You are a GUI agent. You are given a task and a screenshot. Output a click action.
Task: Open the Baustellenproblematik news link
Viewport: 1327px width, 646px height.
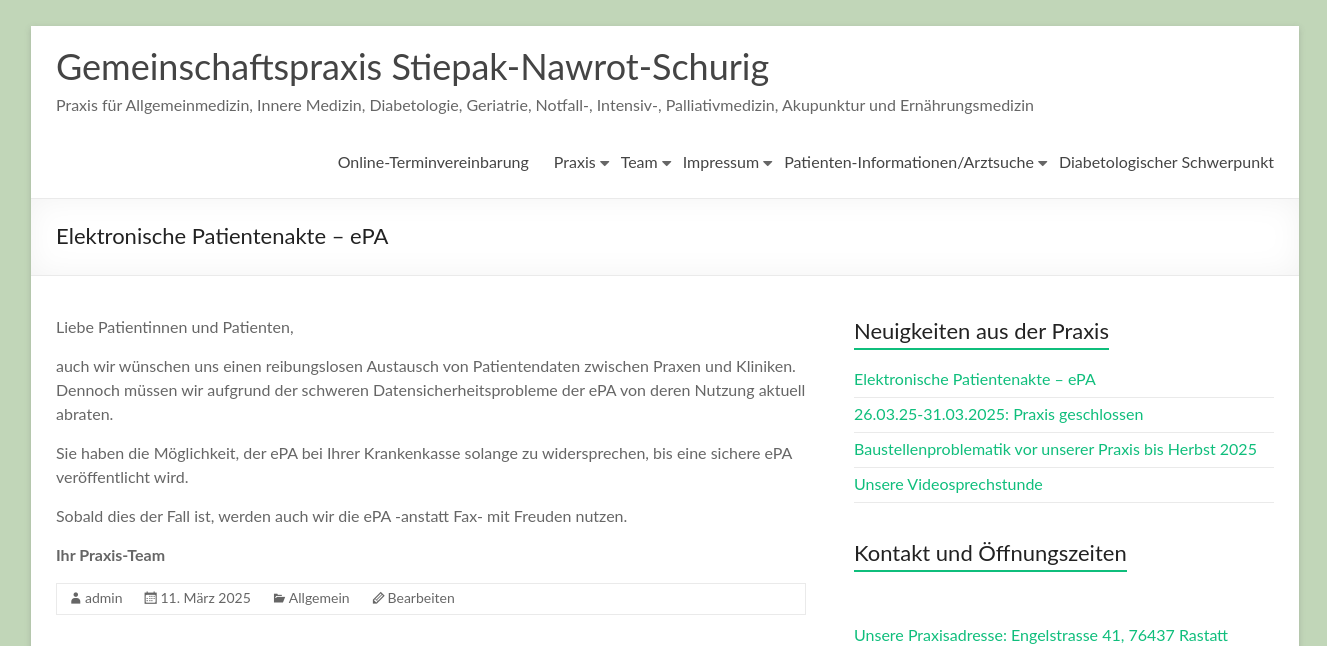pyautogui.click(x=1055, y=450)
